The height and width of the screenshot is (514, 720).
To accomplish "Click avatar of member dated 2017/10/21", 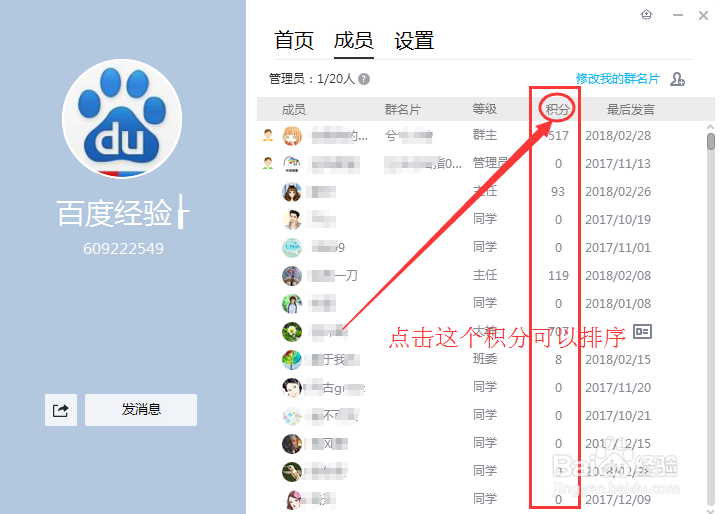I will tap(292, 416).
